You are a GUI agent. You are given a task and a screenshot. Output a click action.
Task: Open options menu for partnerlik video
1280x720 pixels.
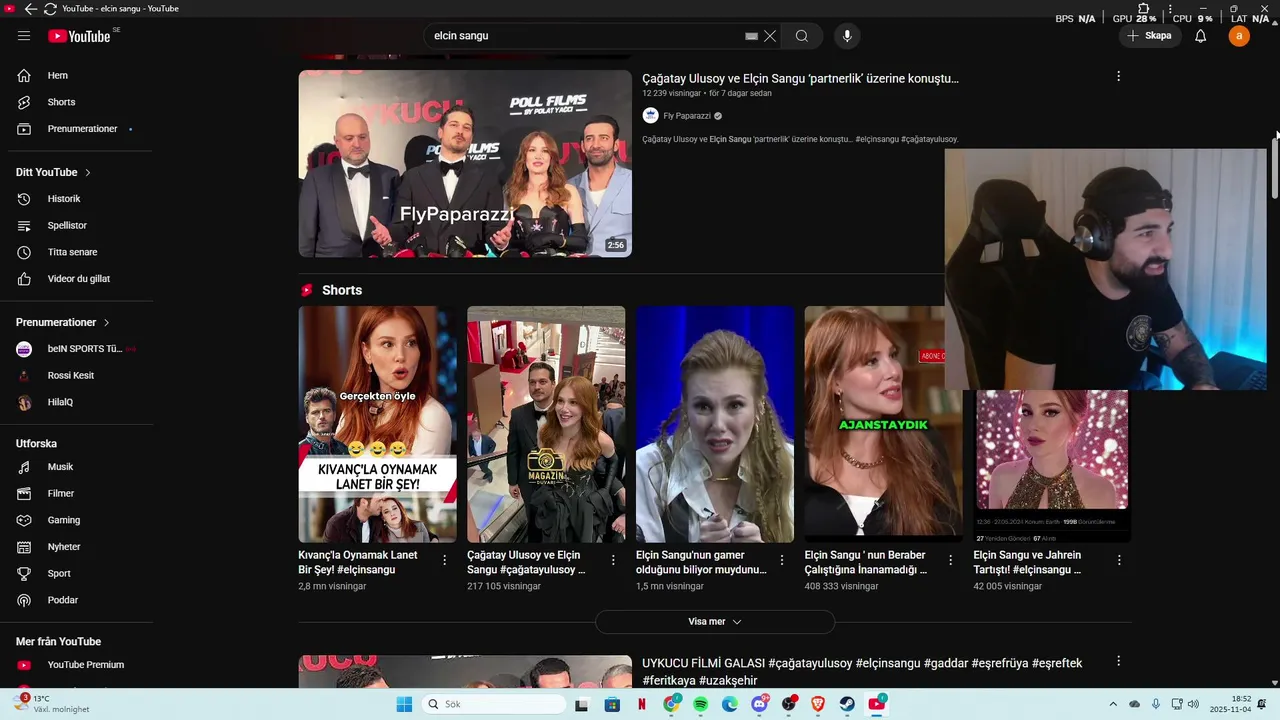coord(1118,76)
